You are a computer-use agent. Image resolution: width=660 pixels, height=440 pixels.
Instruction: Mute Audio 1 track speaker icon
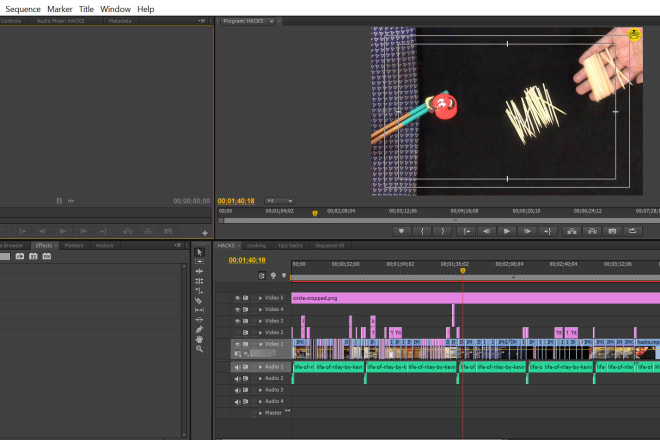coord(237,367)
